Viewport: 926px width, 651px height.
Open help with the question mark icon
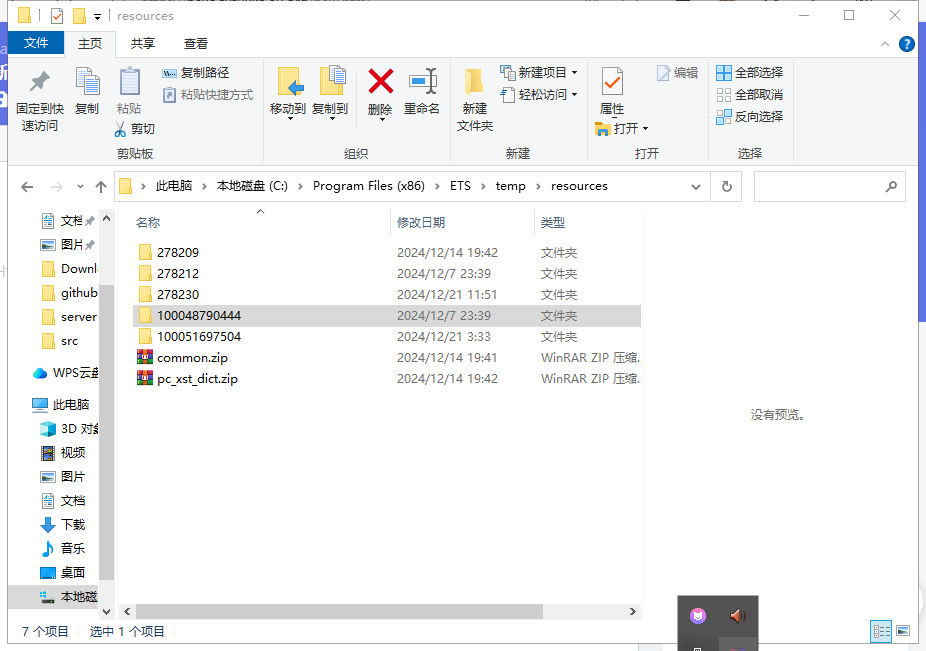pos(907,44)
